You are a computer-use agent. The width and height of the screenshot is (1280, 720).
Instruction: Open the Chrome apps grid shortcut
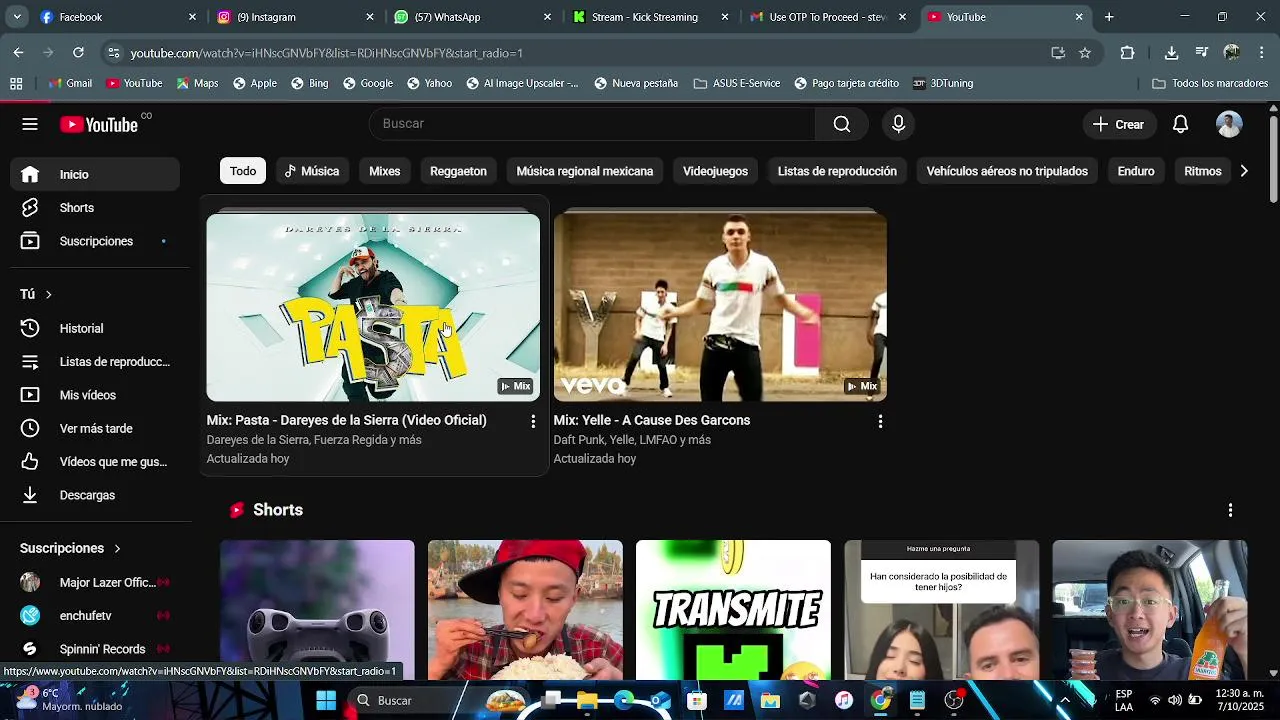click(x=16, y=84)
